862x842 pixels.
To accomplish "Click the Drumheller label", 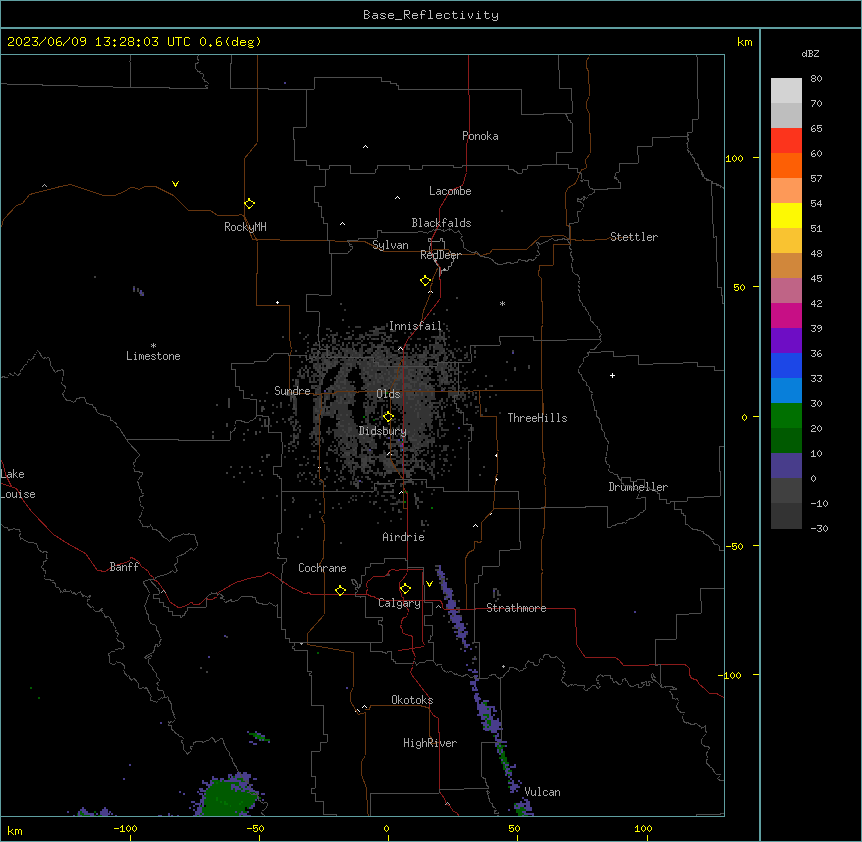I will pyautogui.click(x=638, y=487).
